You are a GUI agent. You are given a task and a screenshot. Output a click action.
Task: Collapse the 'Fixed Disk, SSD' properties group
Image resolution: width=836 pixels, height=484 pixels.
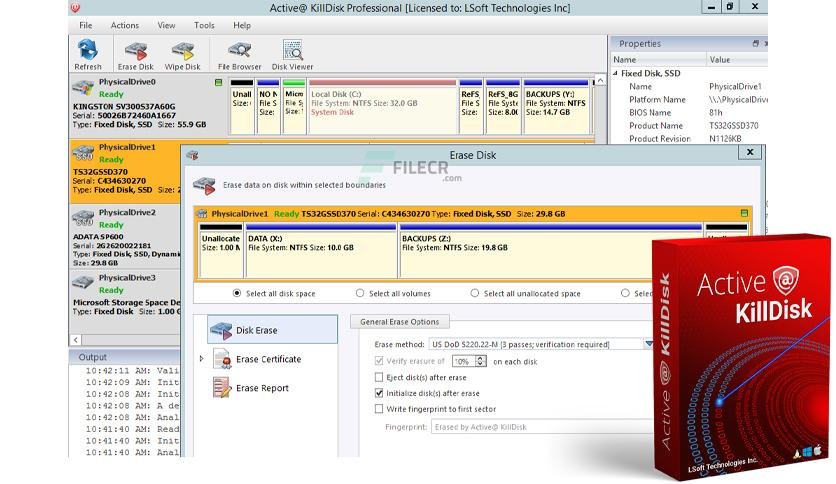(x=615, y=73)
